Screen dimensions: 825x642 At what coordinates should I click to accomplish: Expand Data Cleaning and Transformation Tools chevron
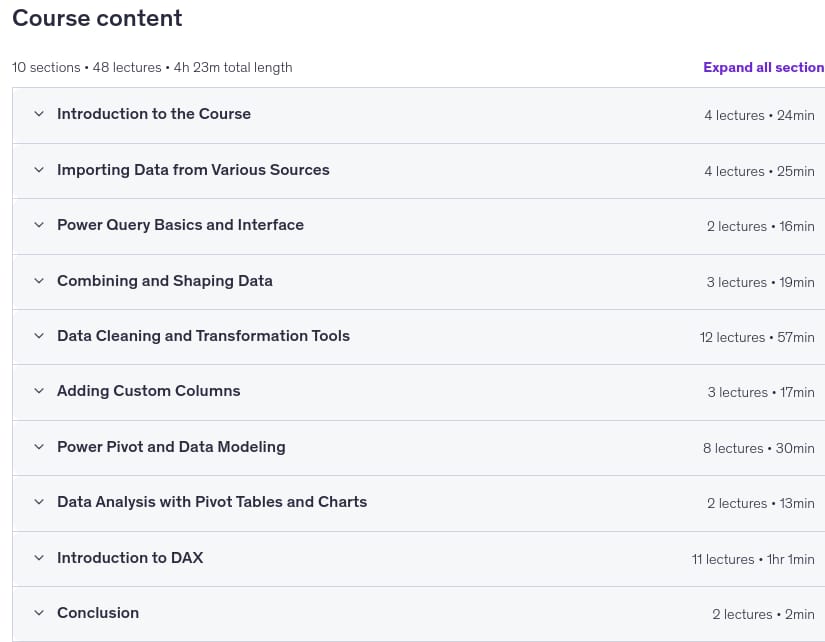[x=39, y=336]
